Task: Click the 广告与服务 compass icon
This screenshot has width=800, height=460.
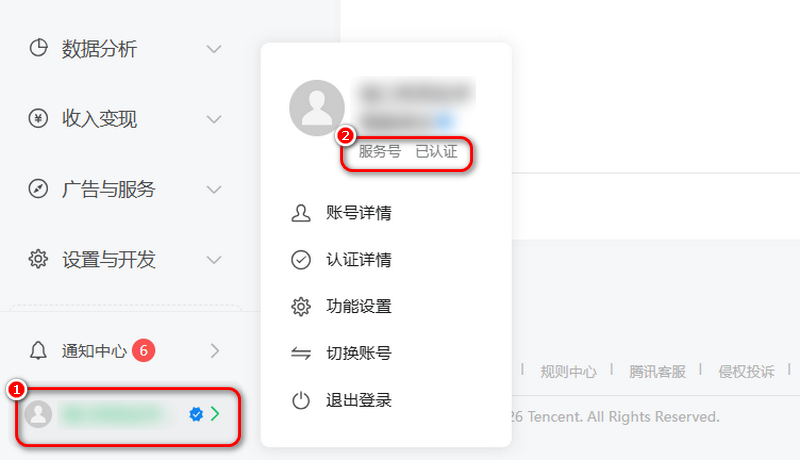Action: tap(38, 189)
